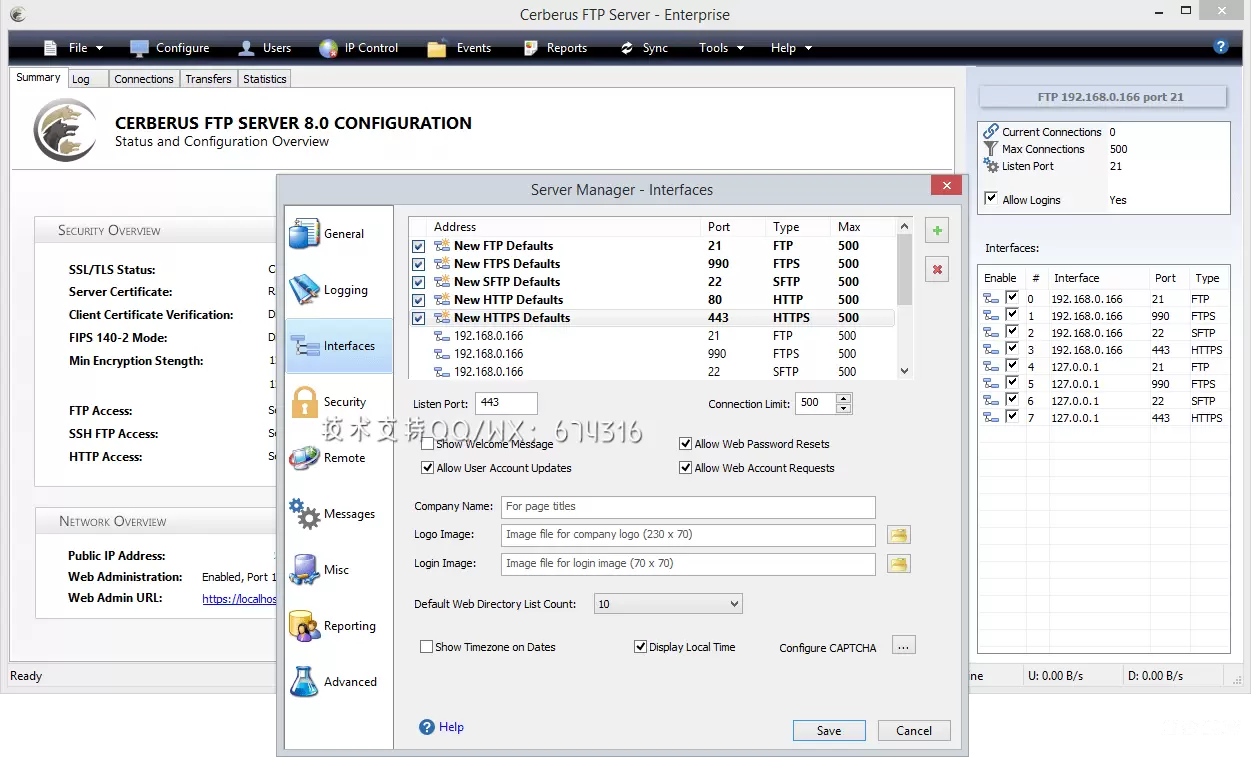This screenshot has width=1251, height=757.
Task: Open Sync from the toolbar
Action: pyautogui.click(x=643, y=48)
